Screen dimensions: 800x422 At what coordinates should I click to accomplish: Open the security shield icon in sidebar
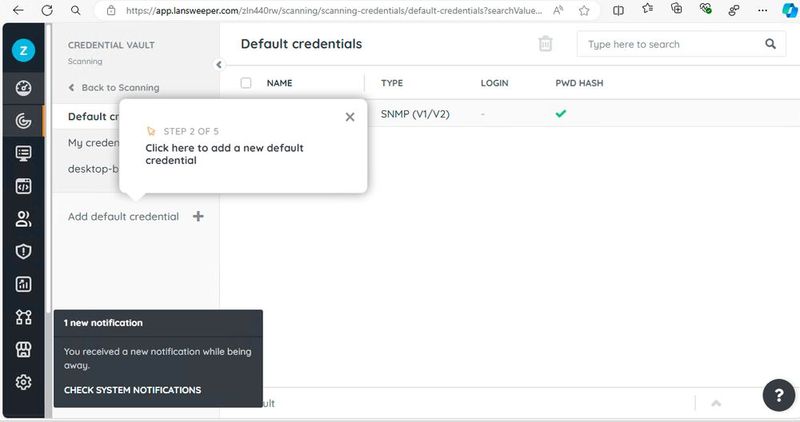click(23, 251)
